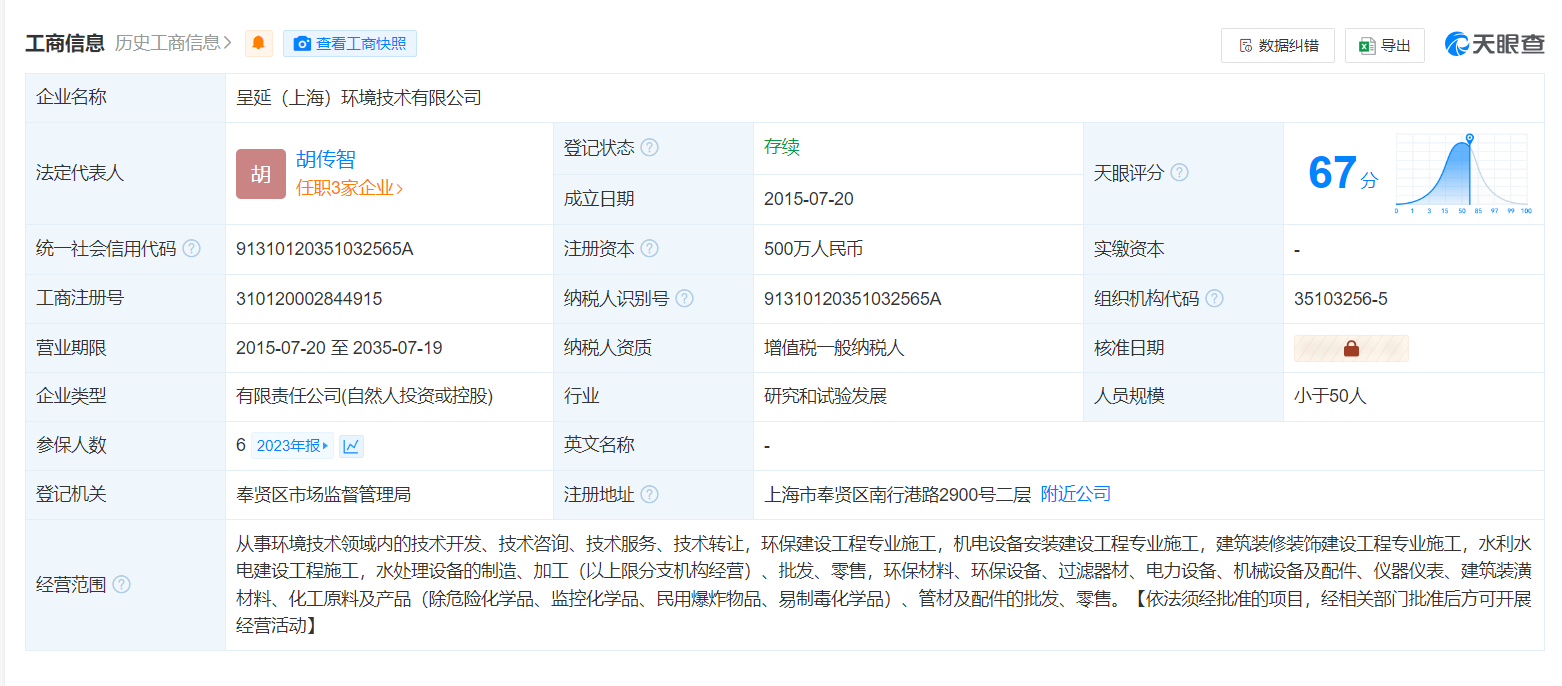This screenshot has width=1562, height=686.
Task: Click business term 2015-07-20 至 2035-07-19
Action: click(x=339, y=348)
